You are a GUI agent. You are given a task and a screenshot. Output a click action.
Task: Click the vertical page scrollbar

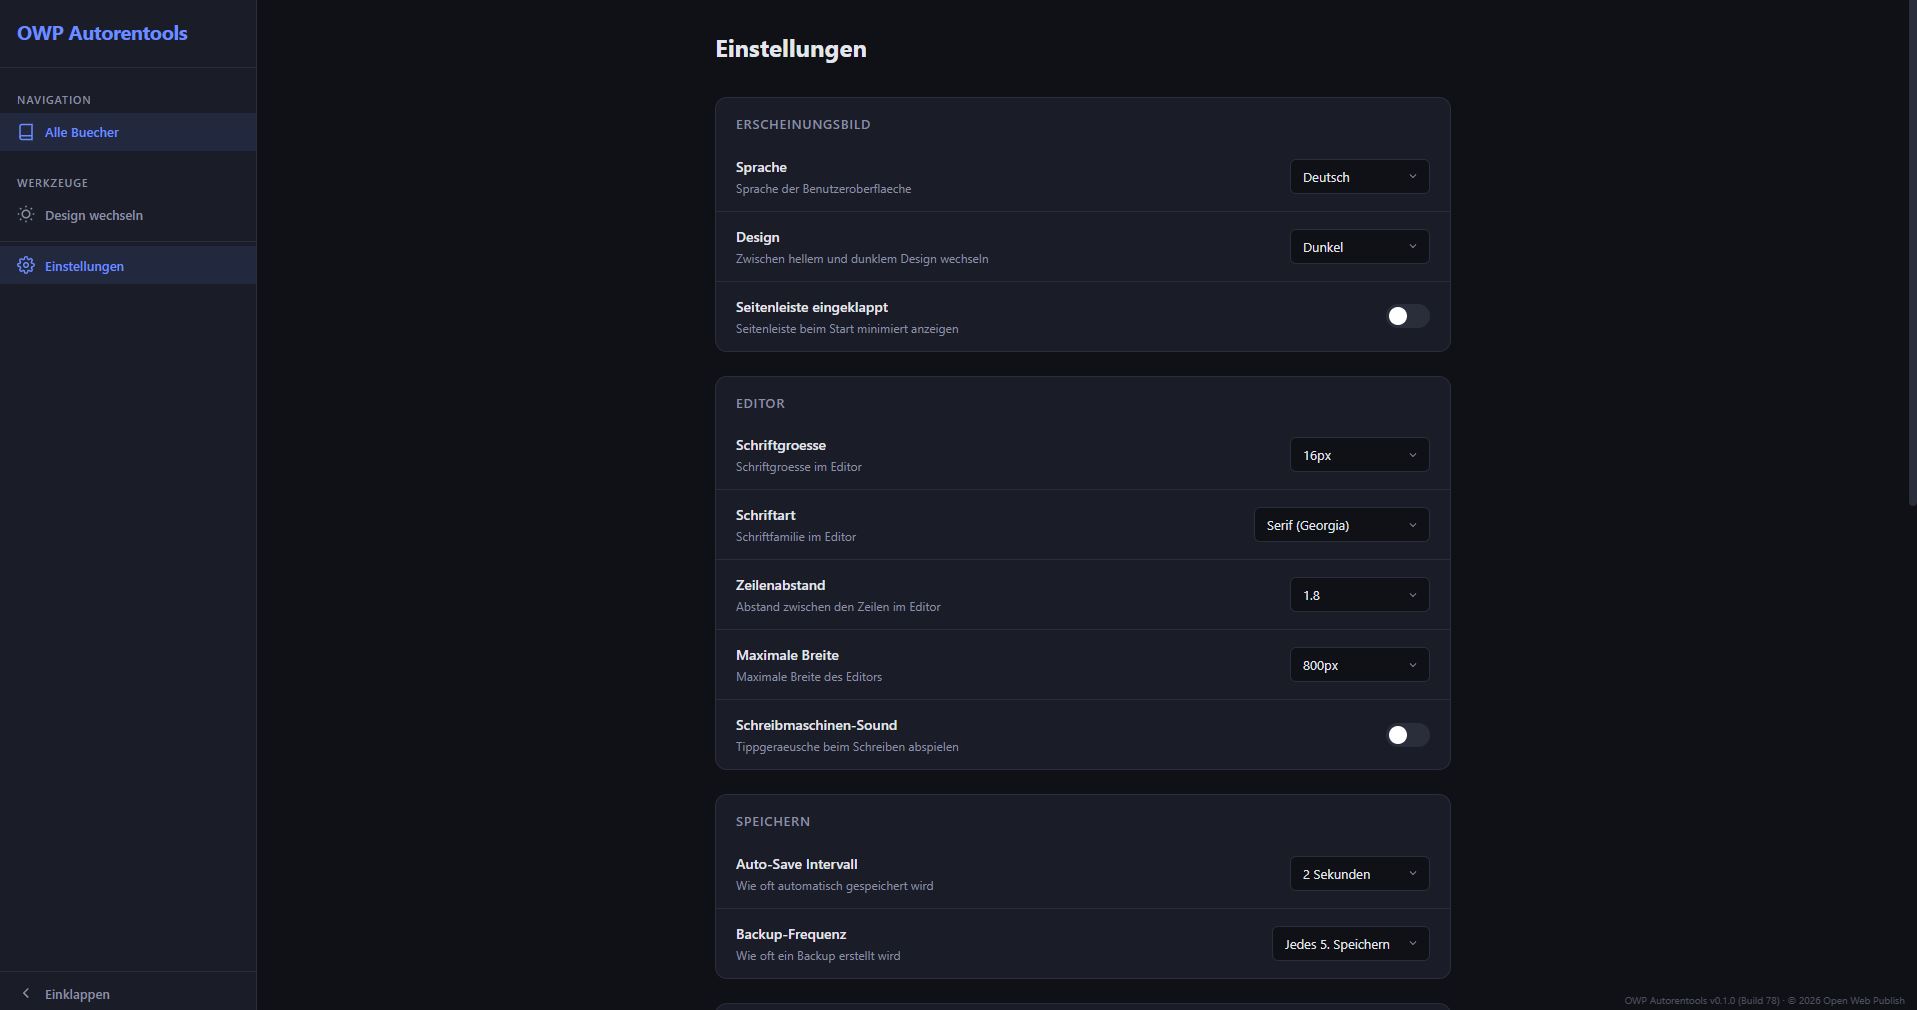click(1912, 250)
